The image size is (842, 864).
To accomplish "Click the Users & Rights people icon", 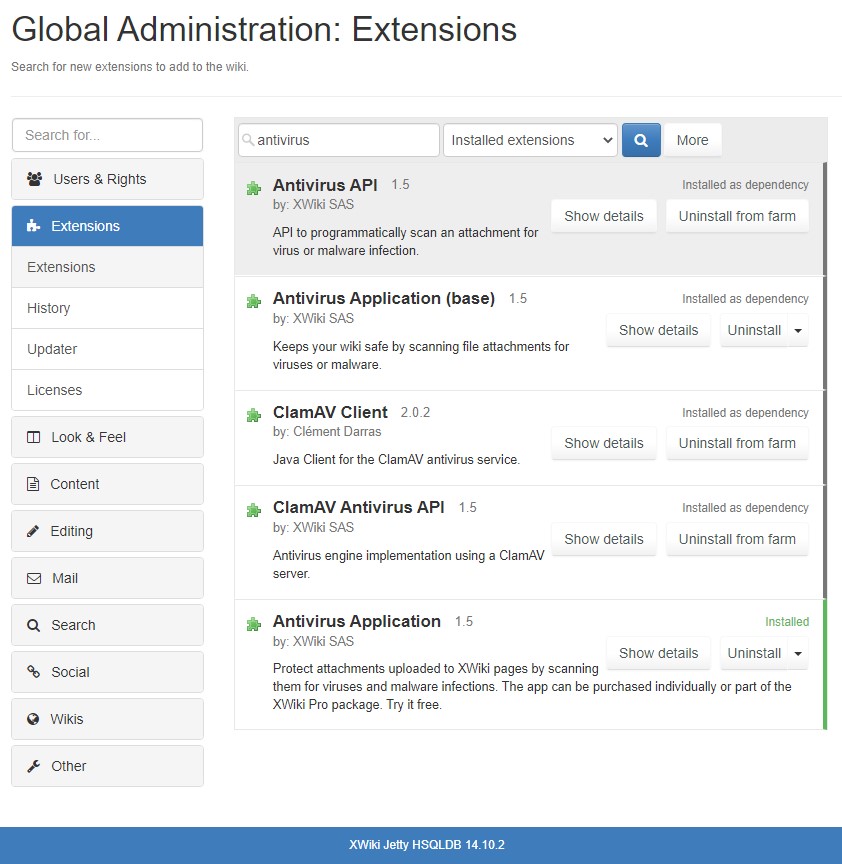I will point(35,179).
